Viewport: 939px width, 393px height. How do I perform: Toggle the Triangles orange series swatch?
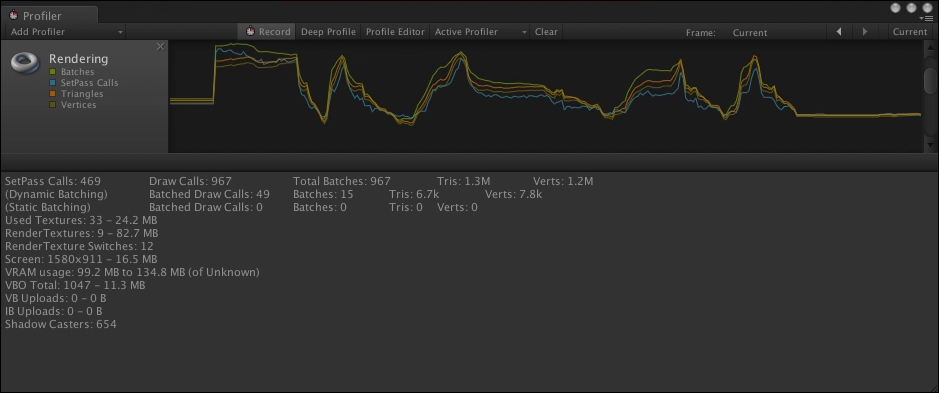pos(53,94)
